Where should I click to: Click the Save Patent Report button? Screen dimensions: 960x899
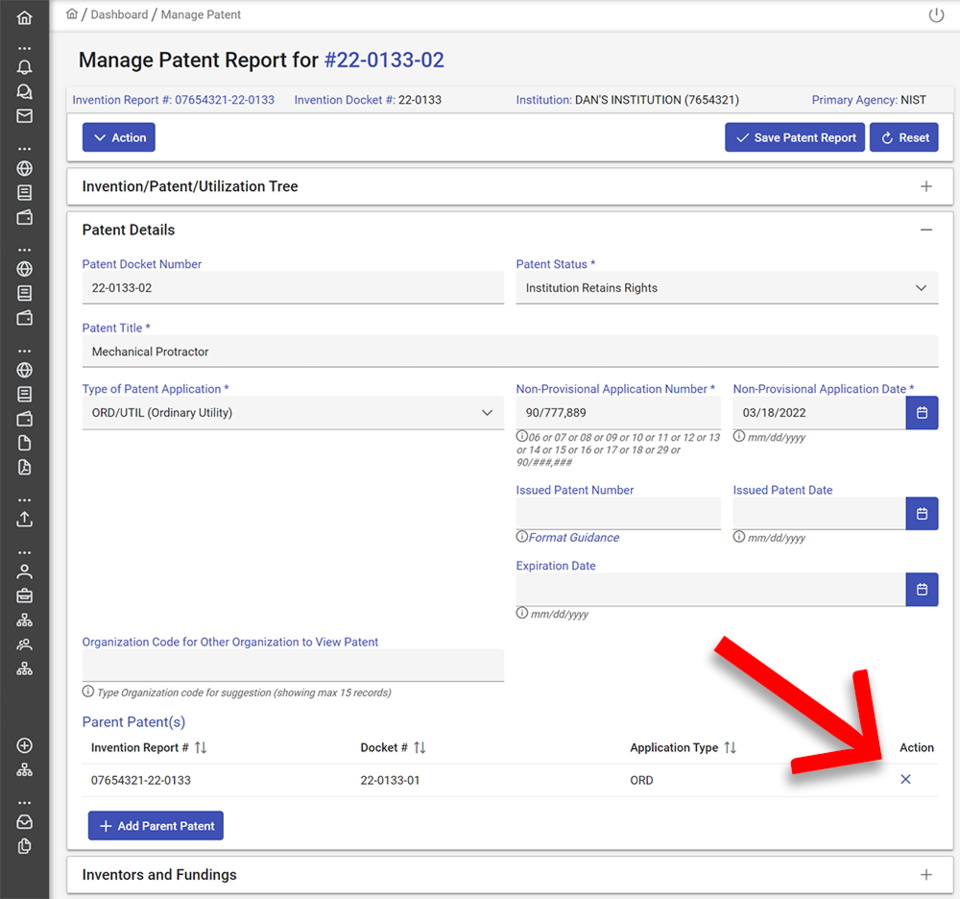tap(794, 137)
